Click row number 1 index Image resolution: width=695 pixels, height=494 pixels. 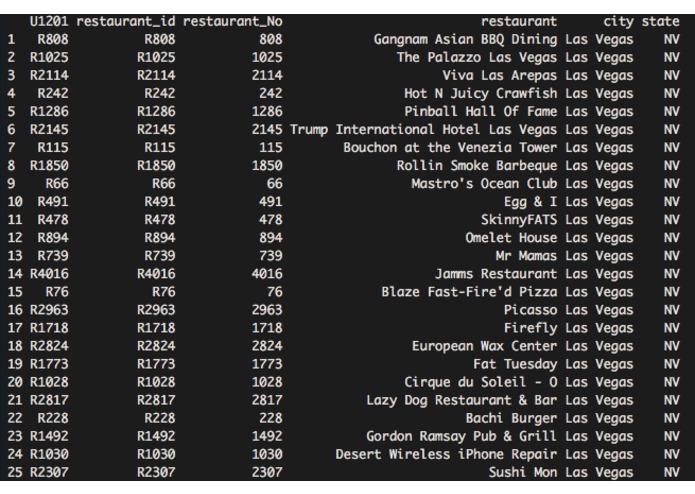pyautogui.click(x=11, y=39)
